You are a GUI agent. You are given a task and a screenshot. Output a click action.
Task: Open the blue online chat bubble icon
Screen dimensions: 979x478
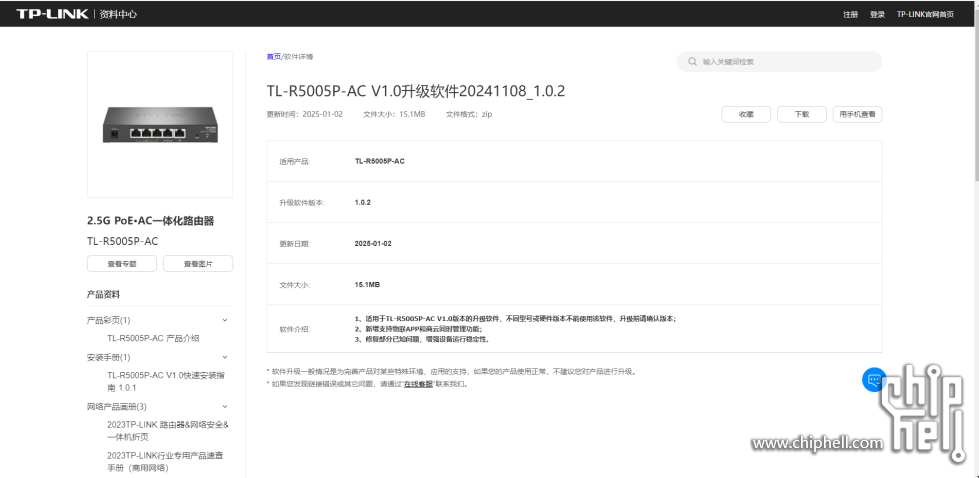874,379
